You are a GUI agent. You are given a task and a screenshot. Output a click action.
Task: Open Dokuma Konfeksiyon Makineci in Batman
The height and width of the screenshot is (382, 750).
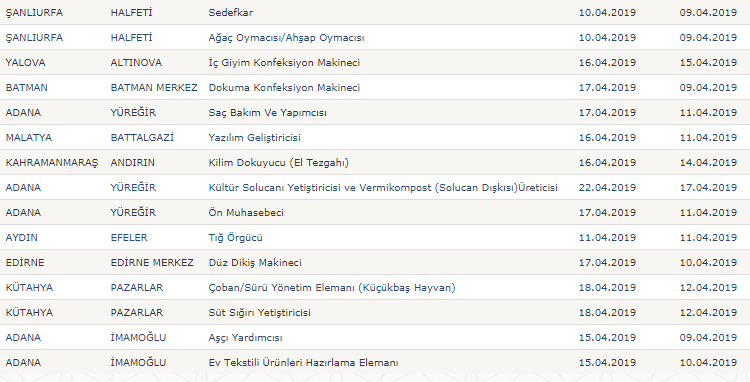point(284,87)
